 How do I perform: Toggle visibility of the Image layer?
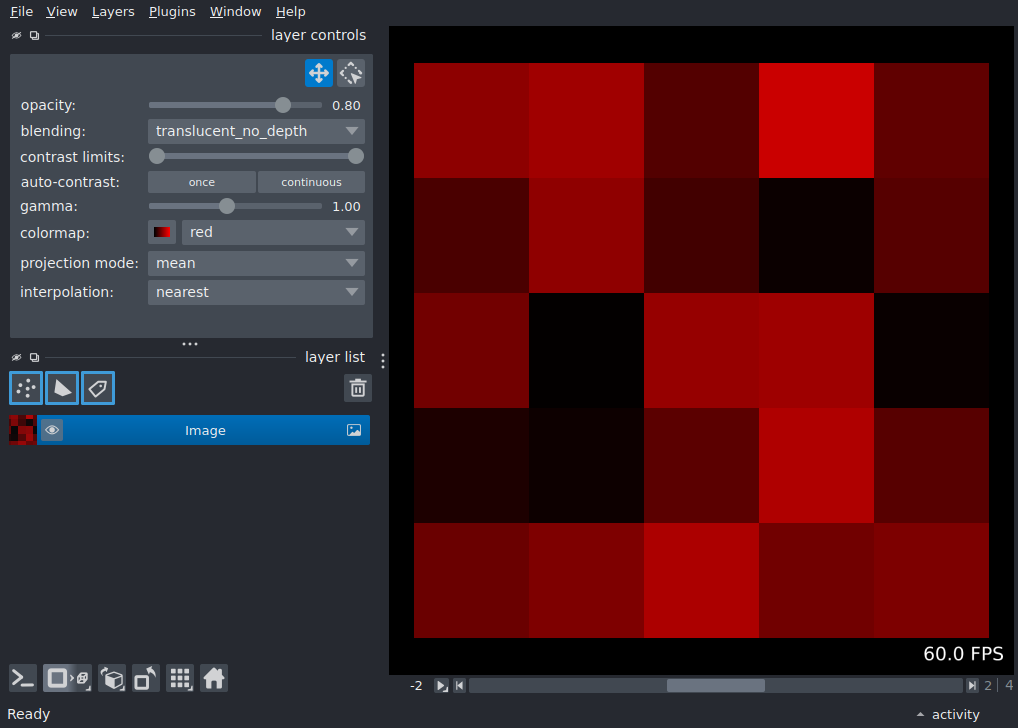(x=53, y=430)
